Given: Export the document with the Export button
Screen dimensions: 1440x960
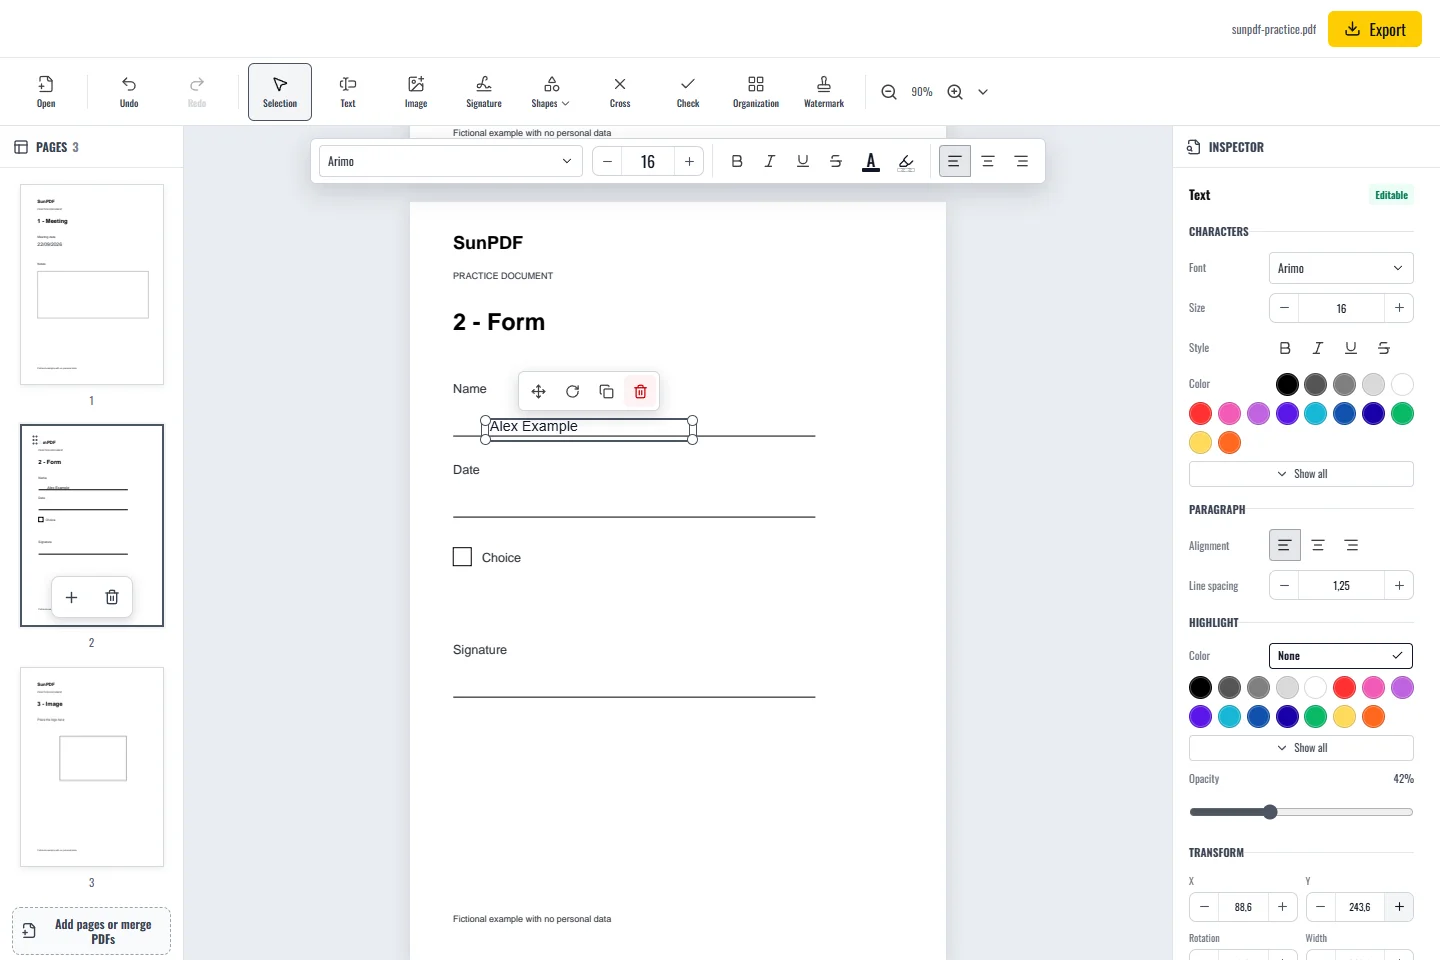Looking at the screenshot, I should coord(1375,29).
